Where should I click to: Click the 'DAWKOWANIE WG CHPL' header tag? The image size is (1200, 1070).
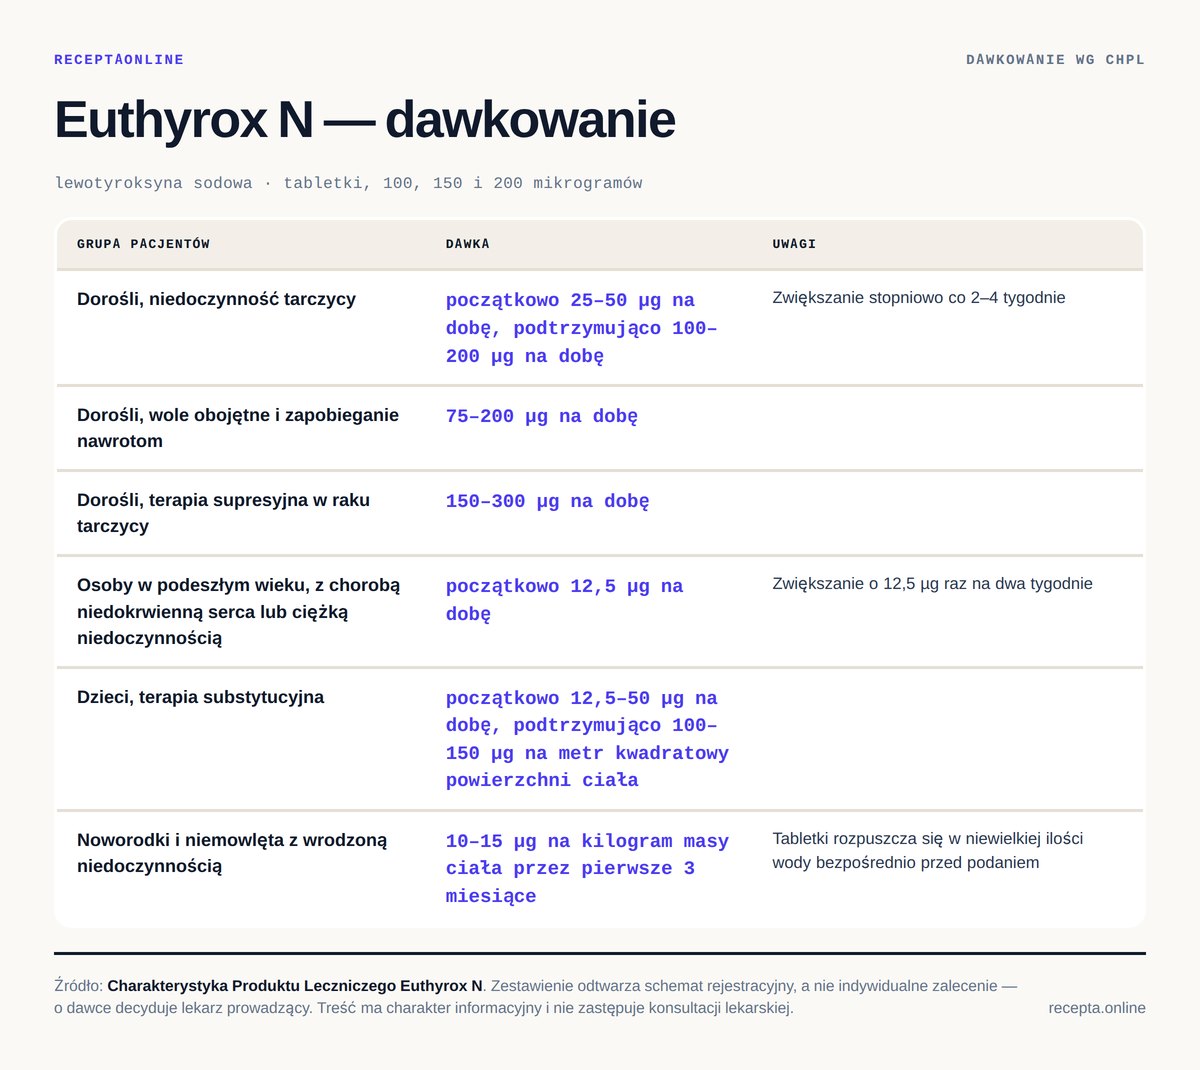coord(1055,60)
